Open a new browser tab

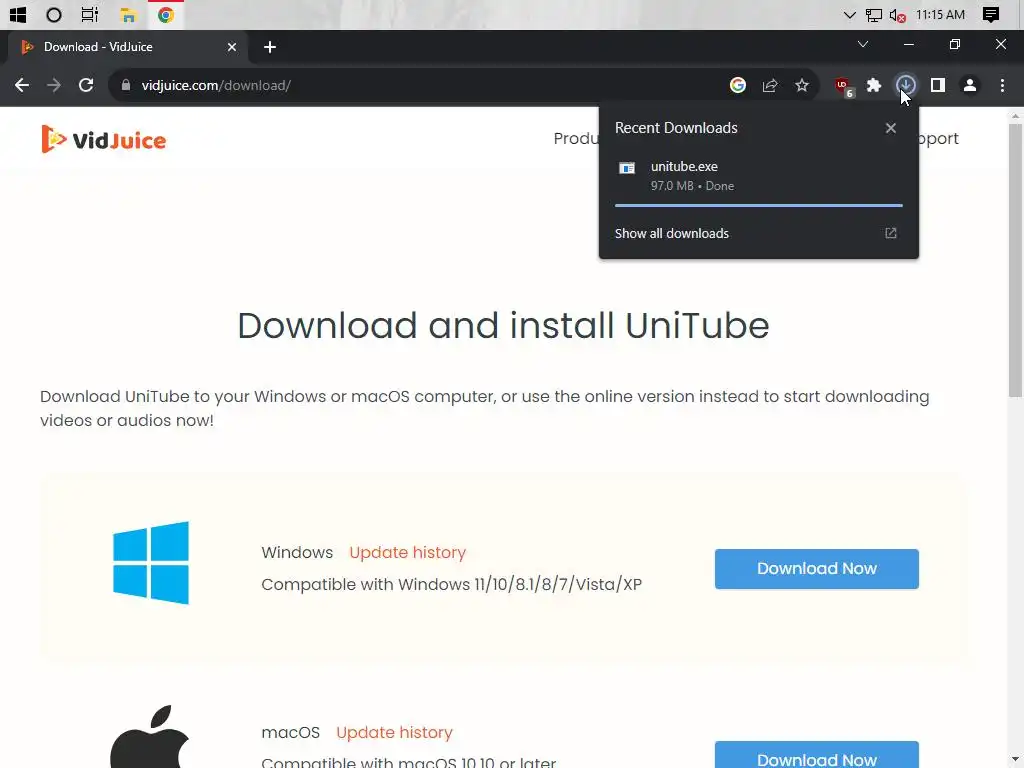(270, 47)
